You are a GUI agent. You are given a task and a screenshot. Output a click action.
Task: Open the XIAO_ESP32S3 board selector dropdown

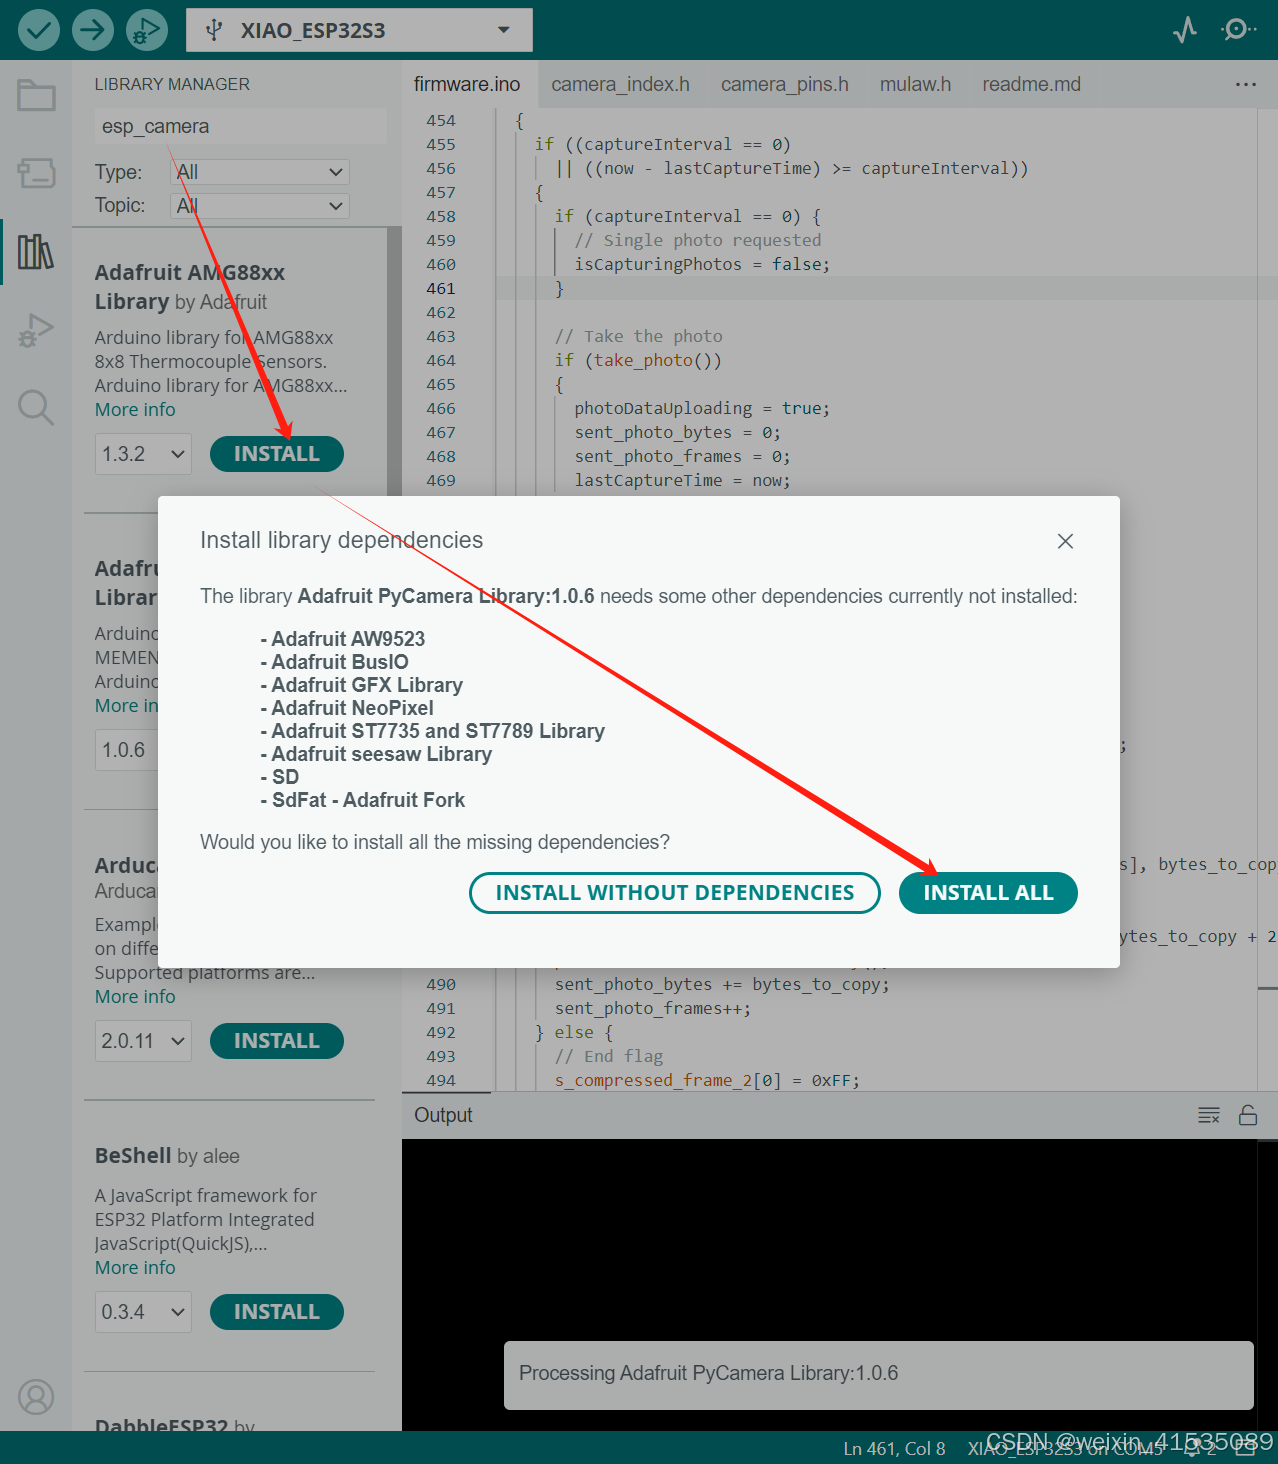(x=359, y=30)
